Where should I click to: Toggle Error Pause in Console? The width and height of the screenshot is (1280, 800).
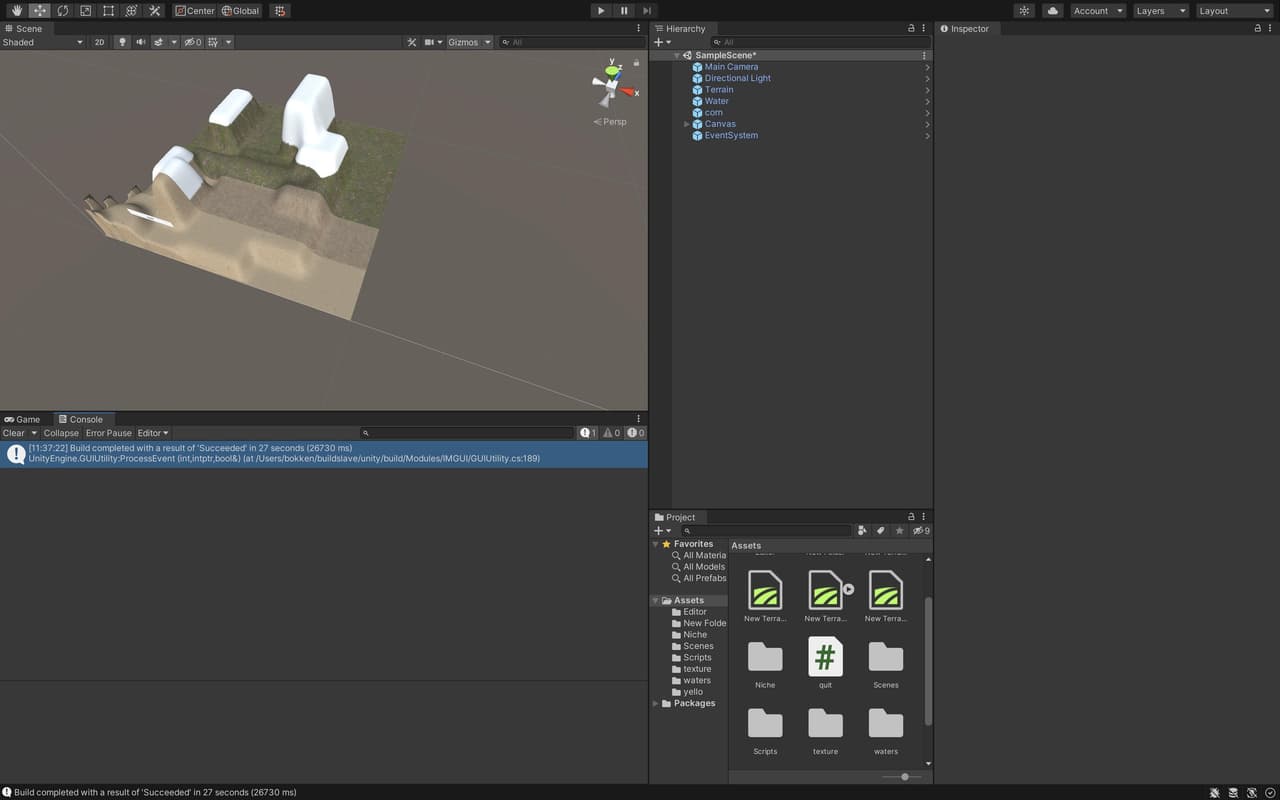[x=108, y=433]
